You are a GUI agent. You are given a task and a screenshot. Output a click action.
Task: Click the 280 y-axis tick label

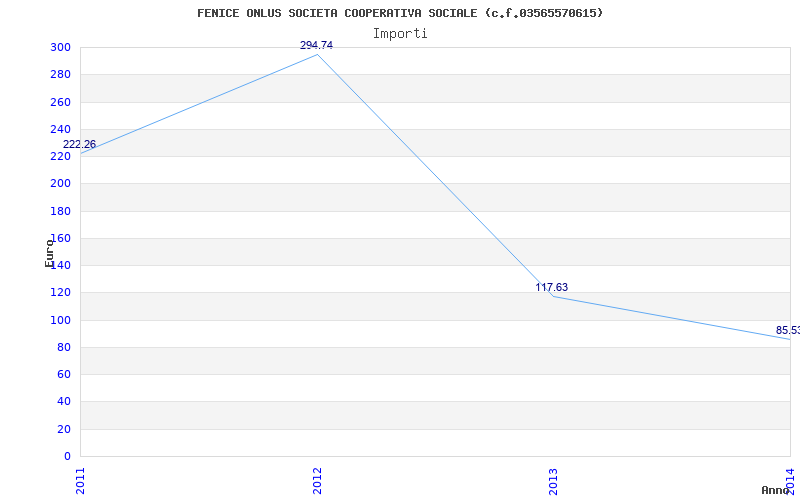(x=60, y=74)
